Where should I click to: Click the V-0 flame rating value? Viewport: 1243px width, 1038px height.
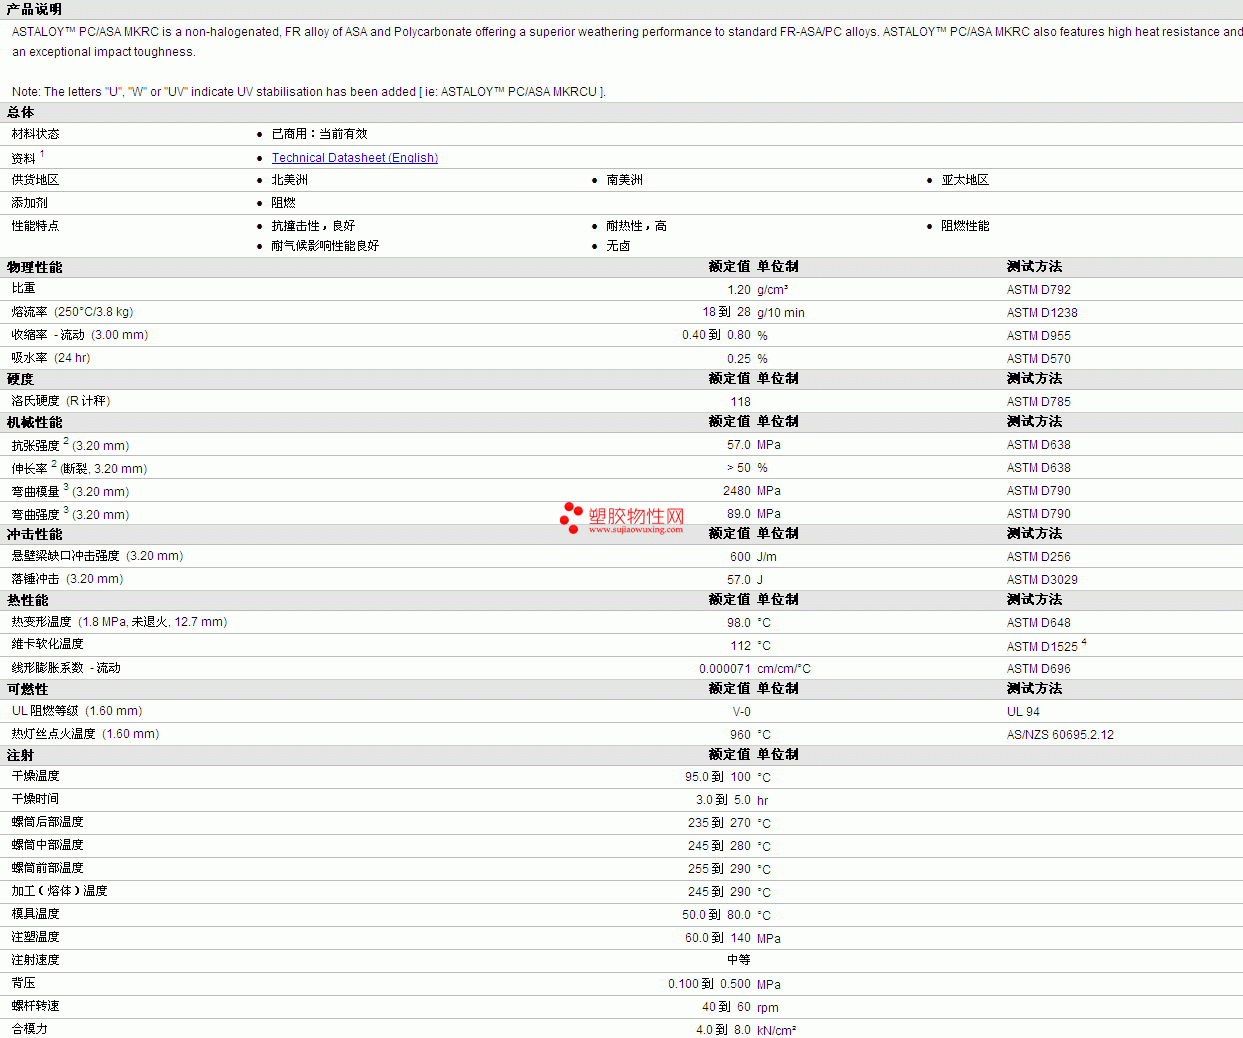pyautogui.click(x=741, y=712)
